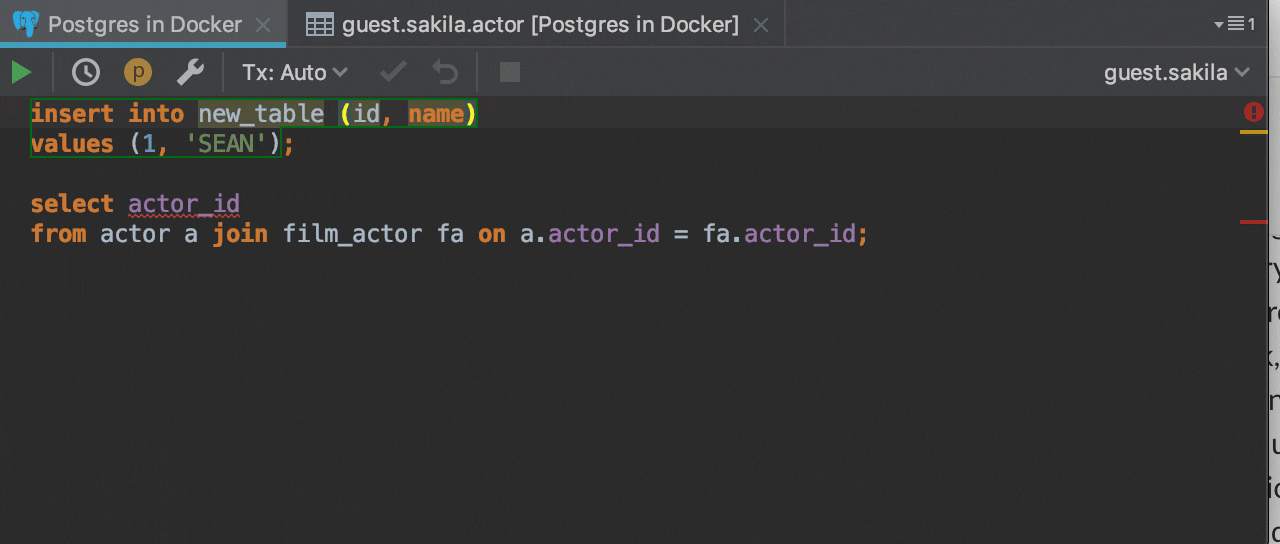Open settings via the wrench icon

[190, 72]
